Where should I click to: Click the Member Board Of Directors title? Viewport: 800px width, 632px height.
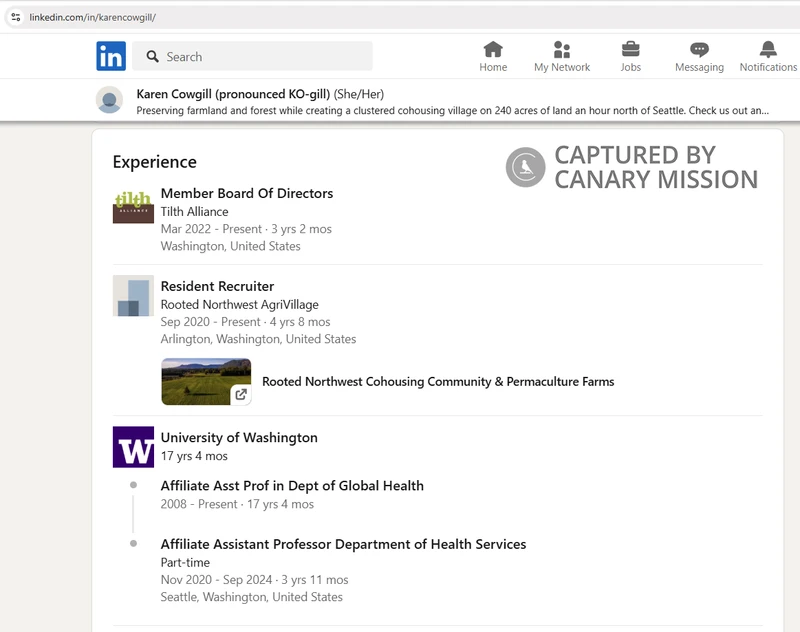click(x=246, y=193)
